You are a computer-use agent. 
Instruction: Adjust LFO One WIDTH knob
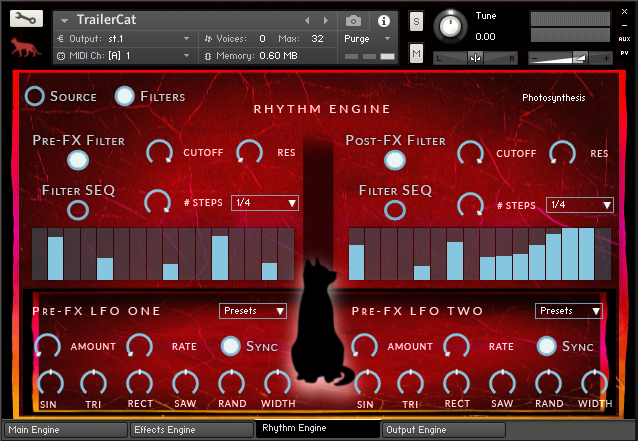pos(277,383)
